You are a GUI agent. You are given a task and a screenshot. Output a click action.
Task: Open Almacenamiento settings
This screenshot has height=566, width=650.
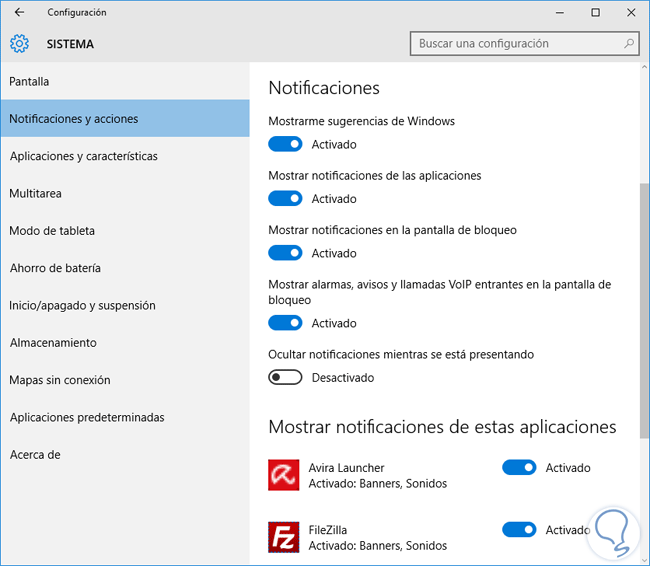point(53,342)
